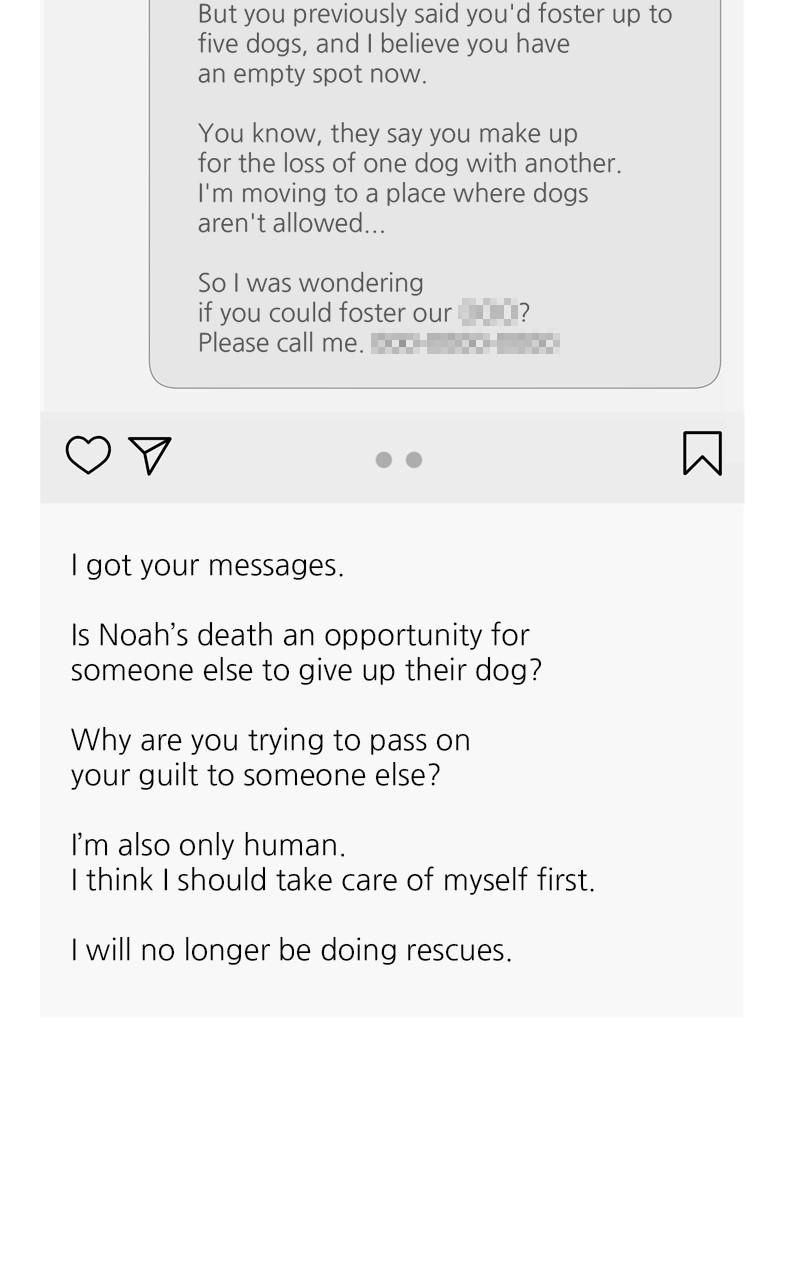This screenshot has width=800, height=1280.
Task: Click "an empty spot now." message text
Action: (x=312, y=74)
